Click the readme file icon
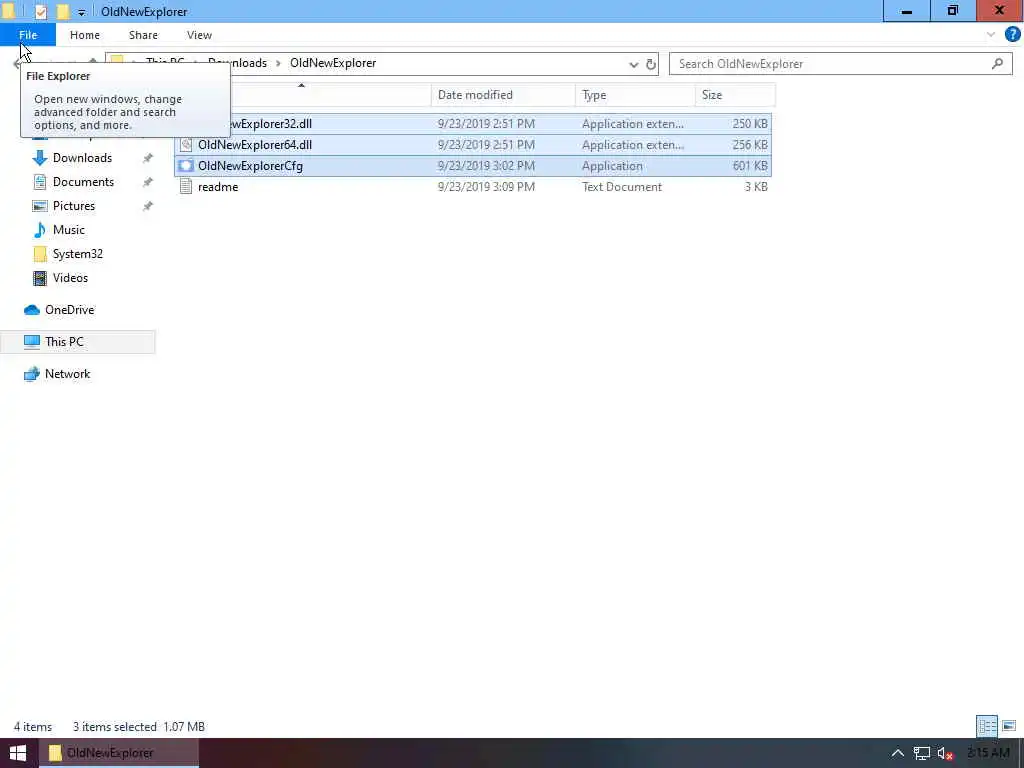 point(186,186)
